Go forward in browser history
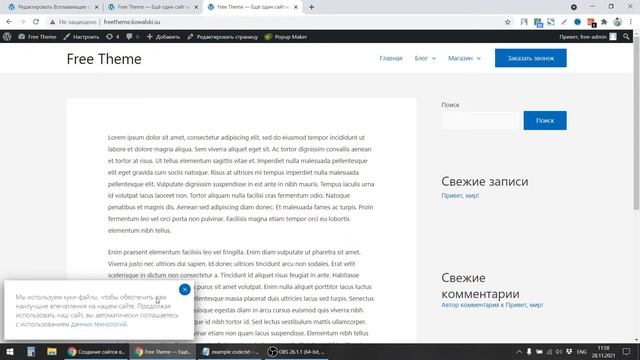Image resolution: width=640 pixels, height=360 pixels. click(x=22, y=22)
